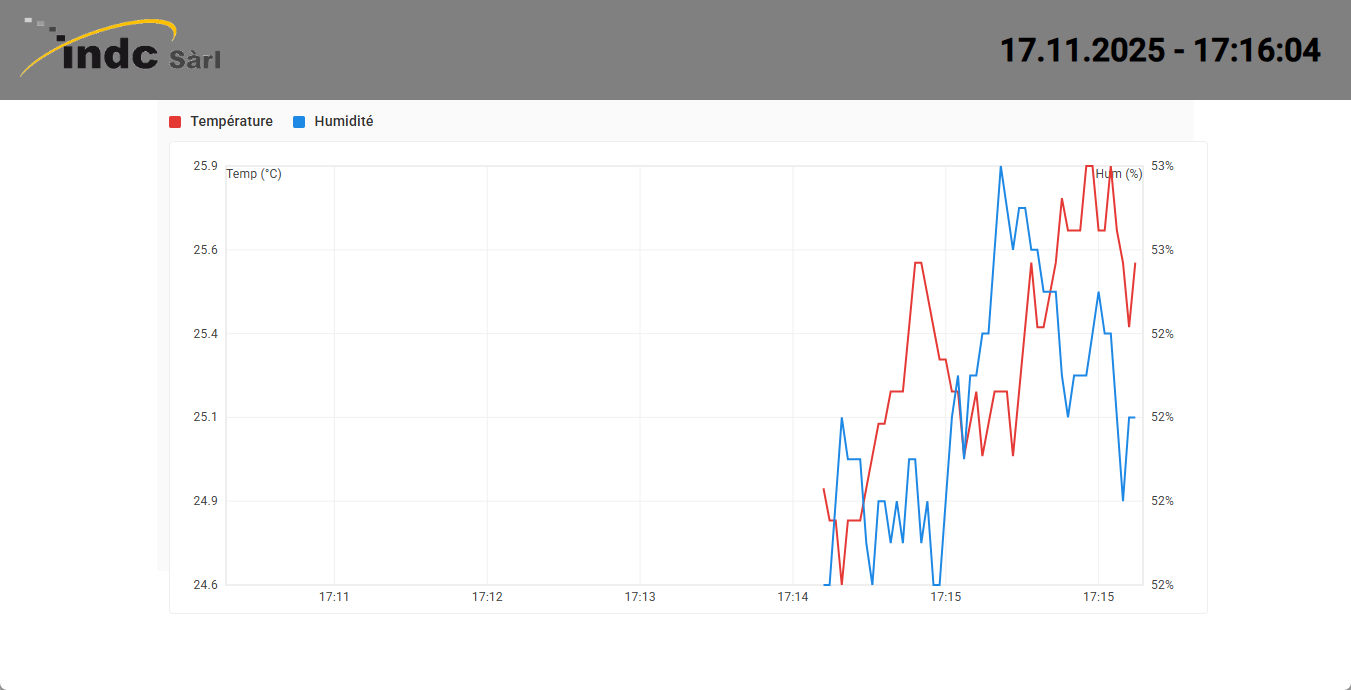Select the Temp (°C) axis title
1351x690 pixels.
(254, 174)
